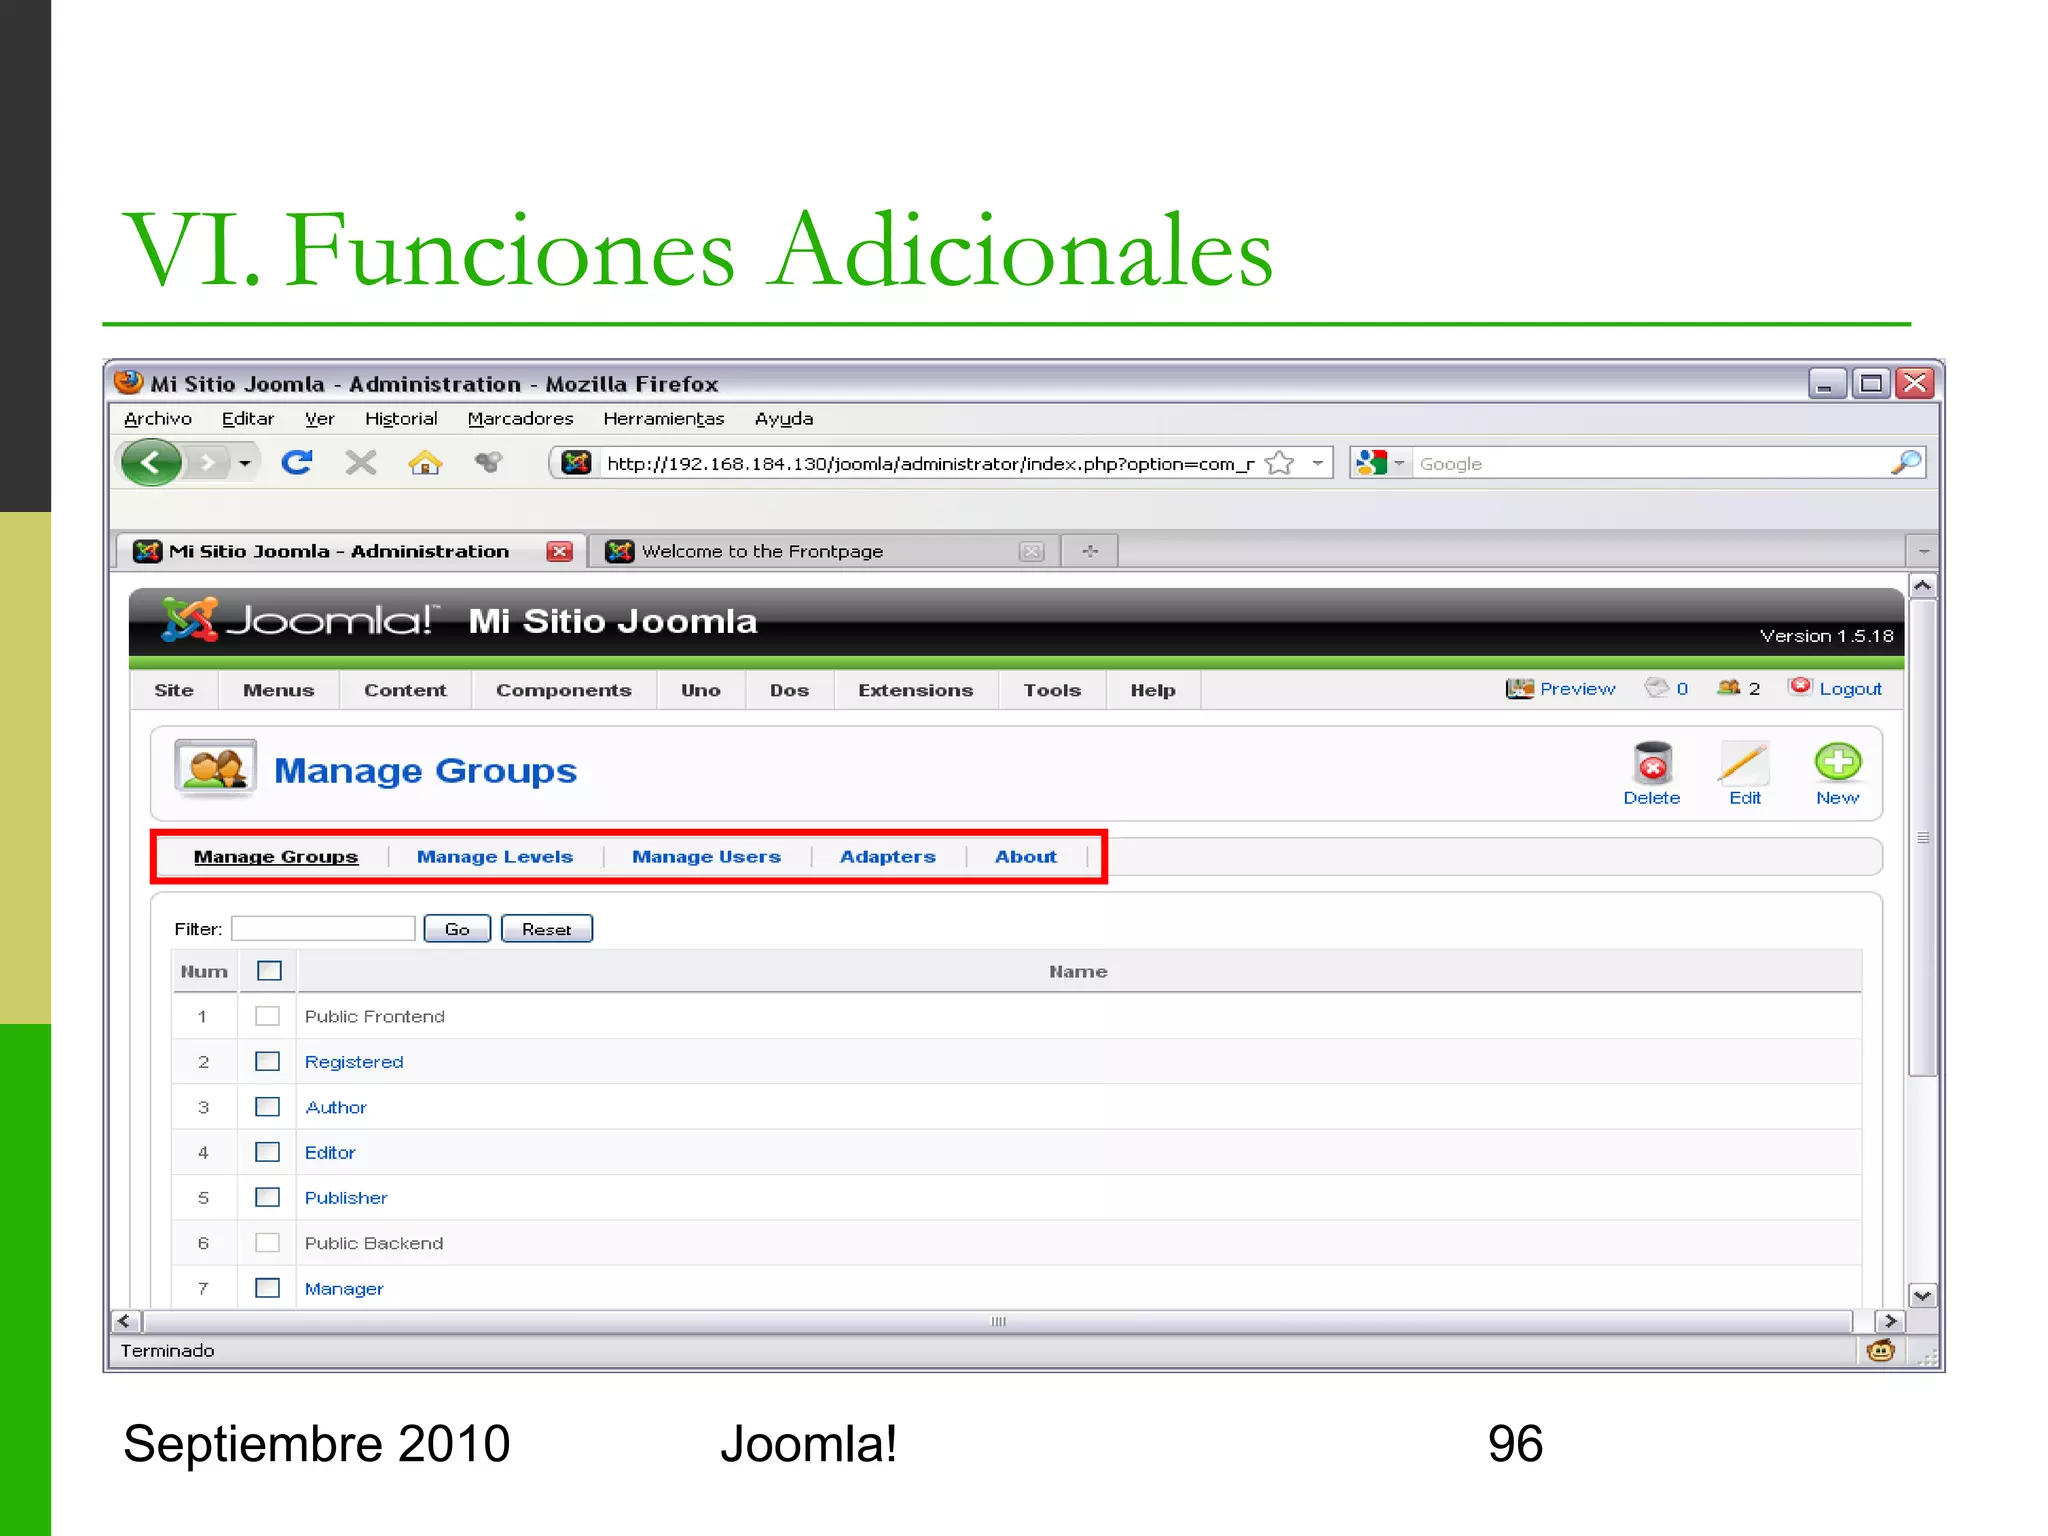Open the Tools menu in Joomla
The image size is (2048, 1536).
(x=1052, y=690)
